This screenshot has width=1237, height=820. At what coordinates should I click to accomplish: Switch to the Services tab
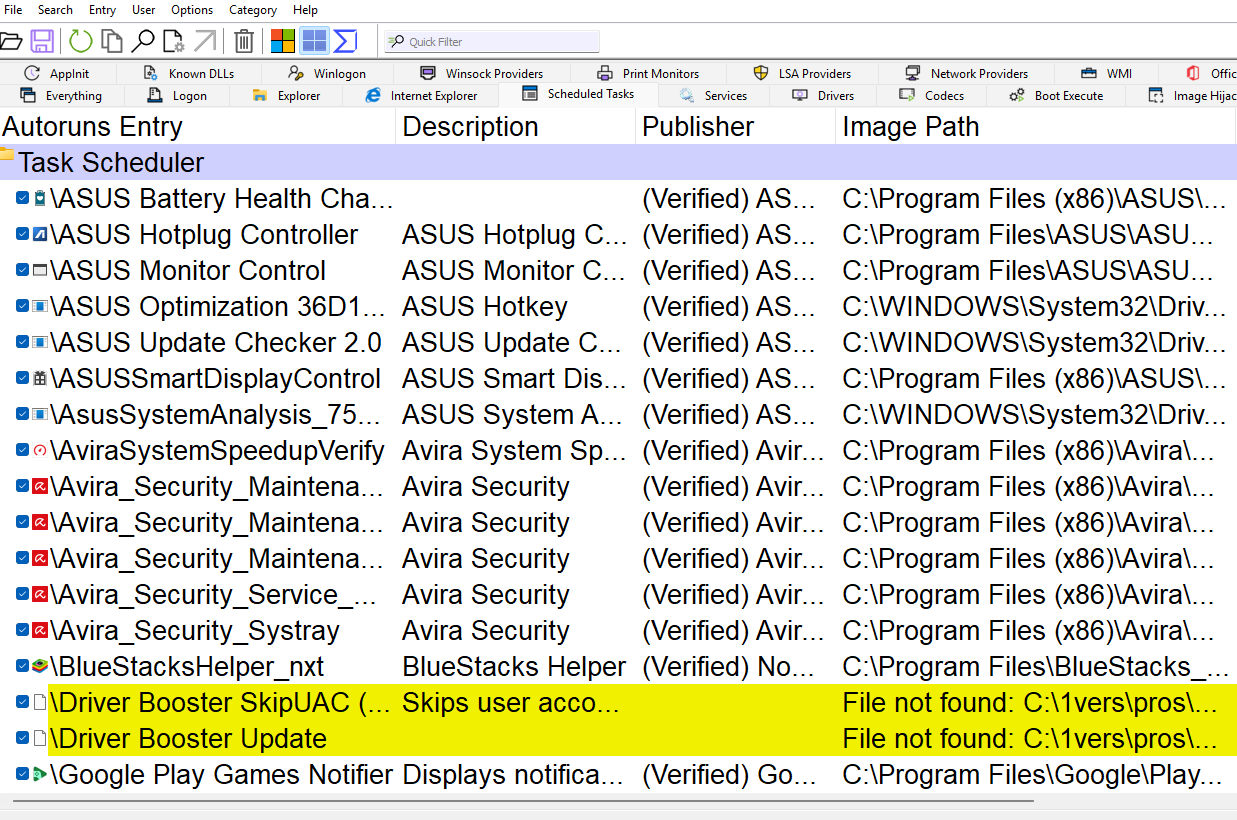tap(714, 96)
